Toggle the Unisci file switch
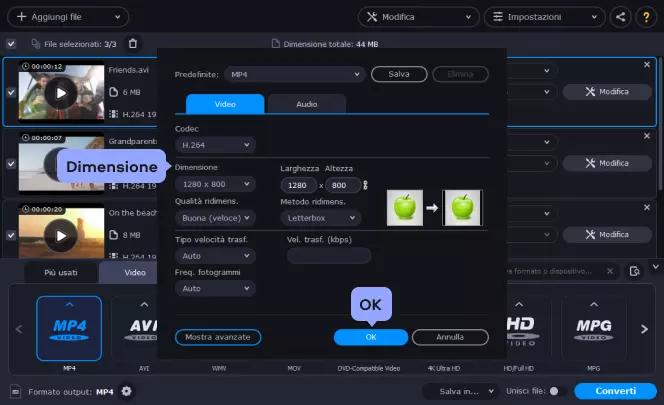This screenshot has height=405, width=664. (x=558, y=391)
